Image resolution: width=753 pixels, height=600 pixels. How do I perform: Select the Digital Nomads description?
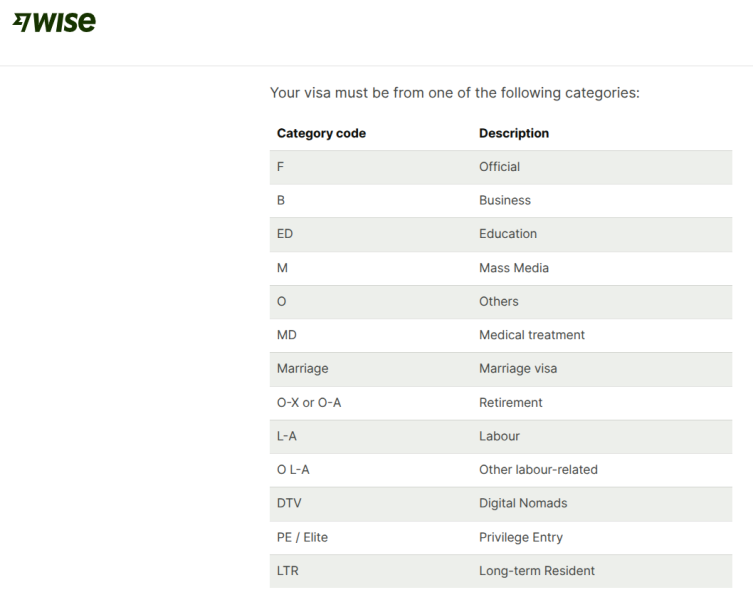coord(523,503)
